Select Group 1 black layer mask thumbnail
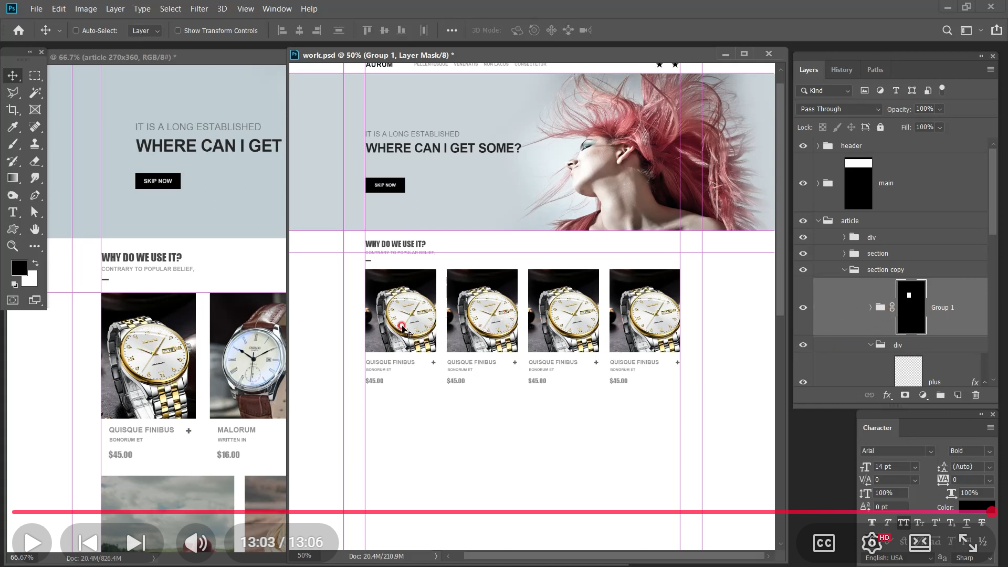The height and width of the screenshot is (567, 1008). 911,307
